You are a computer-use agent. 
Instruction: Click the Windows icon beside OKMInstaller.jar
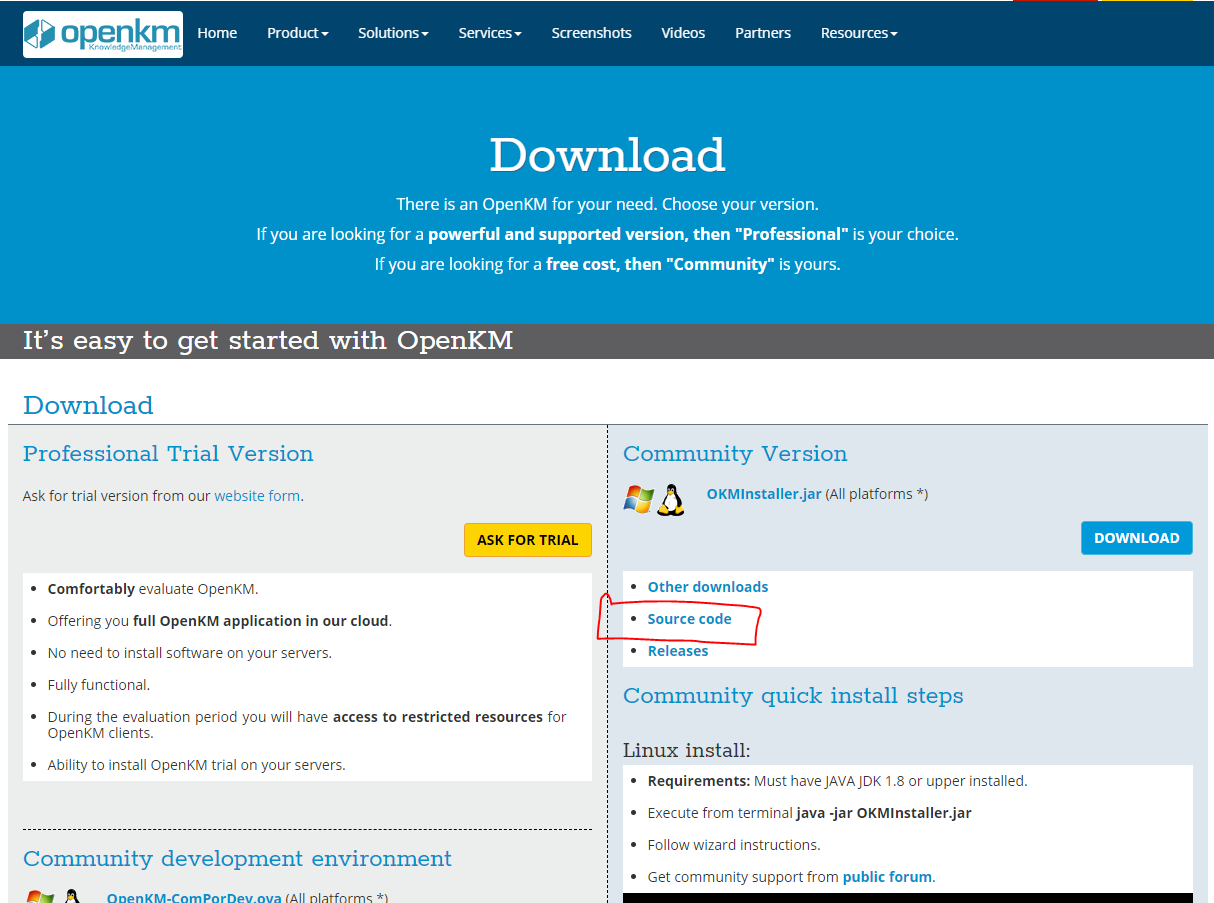click(637, 498)
